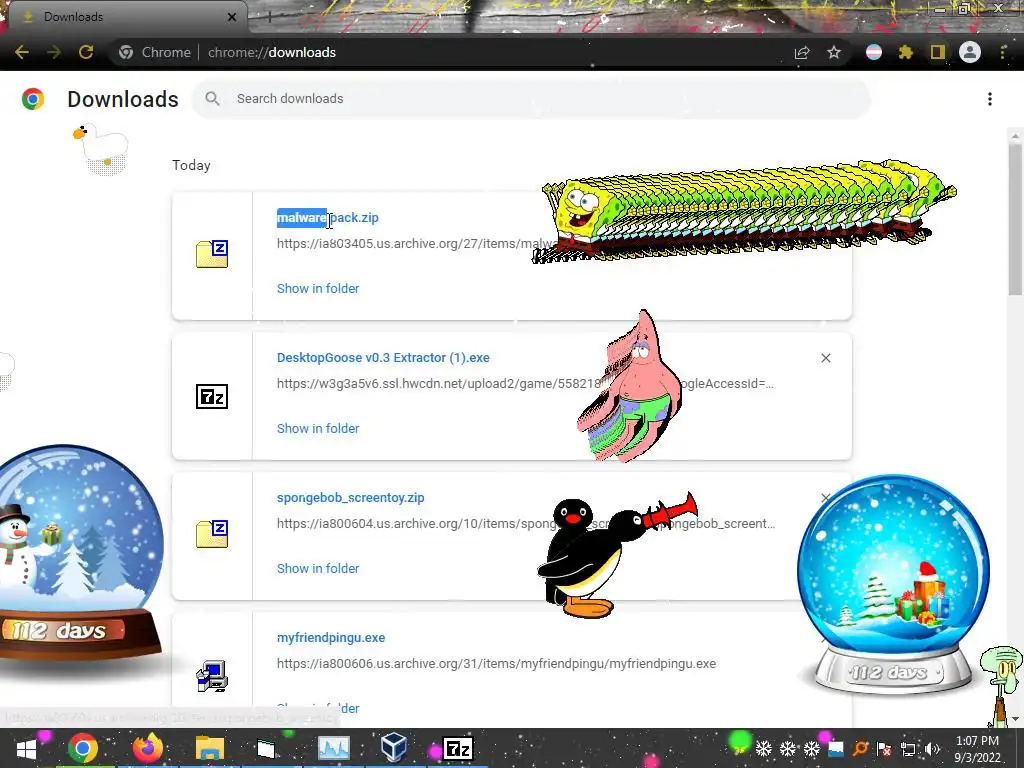Click the DesktopGoose hwcdn.net source URL
1024x768 pixels.
click(525, 383)
